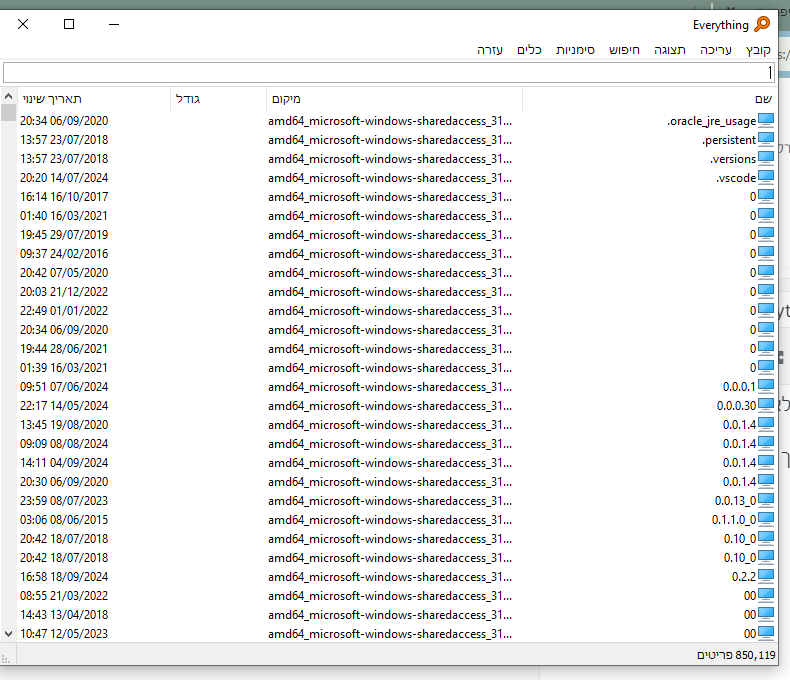Maximize the Everything window
The width and height of the screenshot is (790, 680).
69,24
